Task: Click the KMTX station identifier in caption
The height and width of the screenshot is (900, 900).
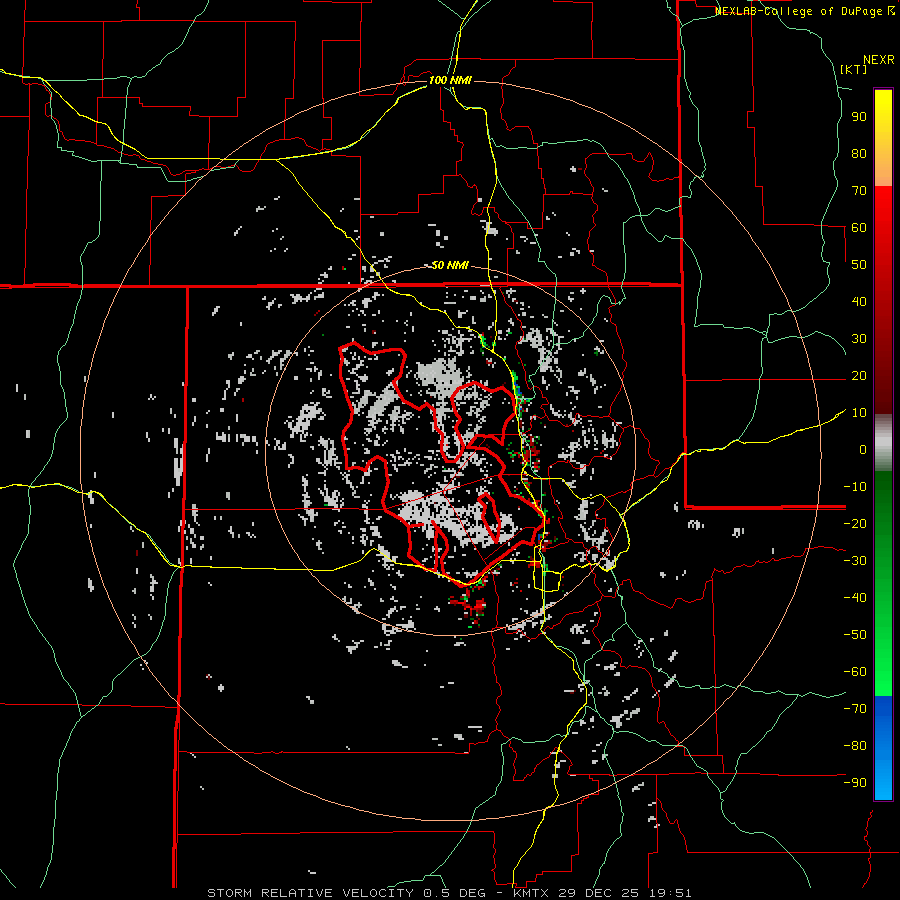Action: [x=533, y=892]
